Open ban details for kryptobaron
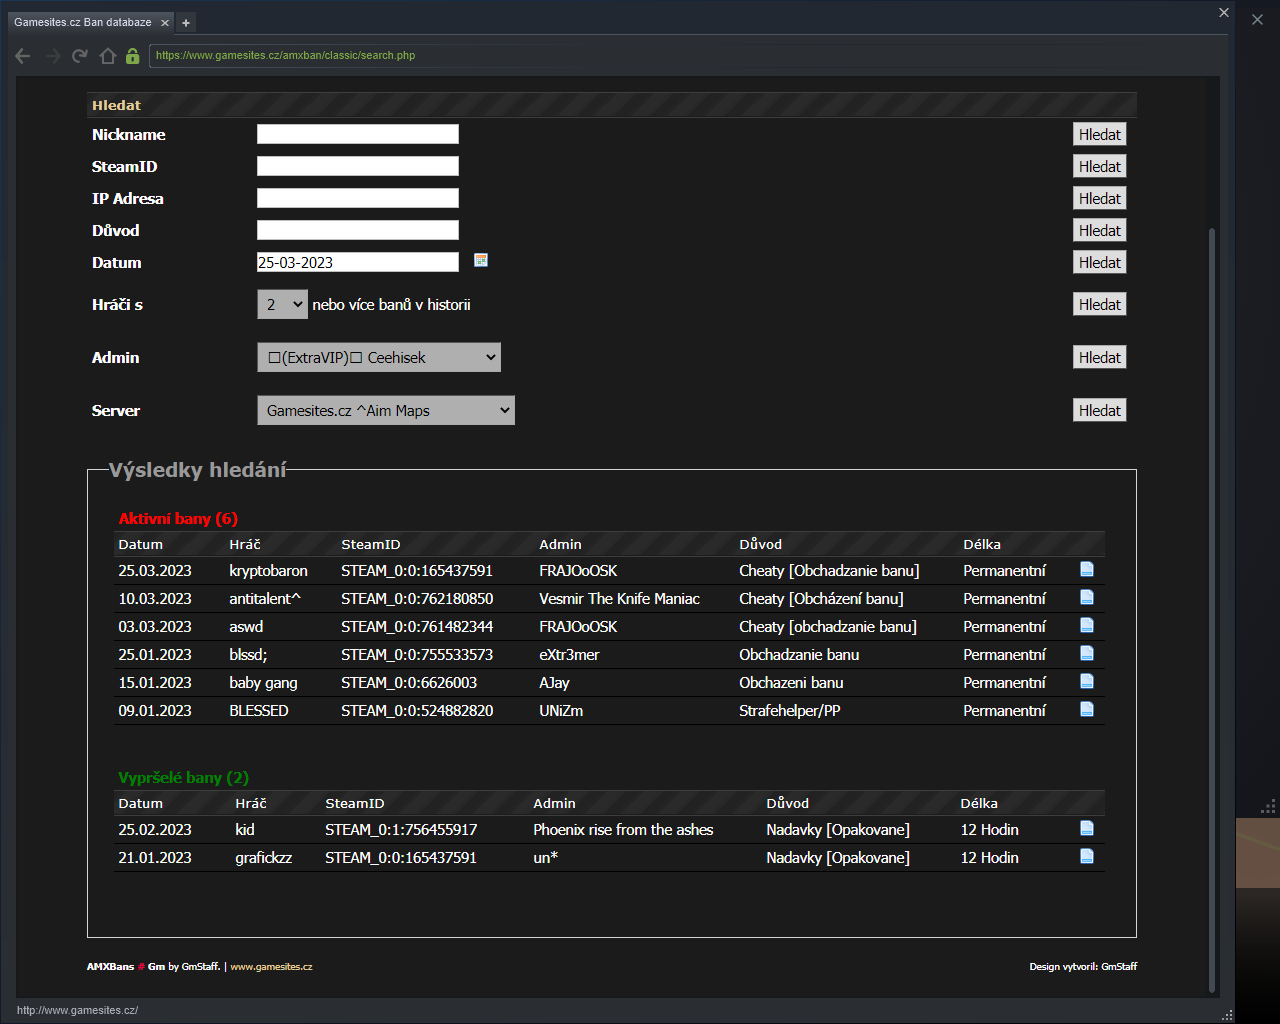This screenshot has height=1024, width=1280. pyautogui.click(x=1087, y=570)
